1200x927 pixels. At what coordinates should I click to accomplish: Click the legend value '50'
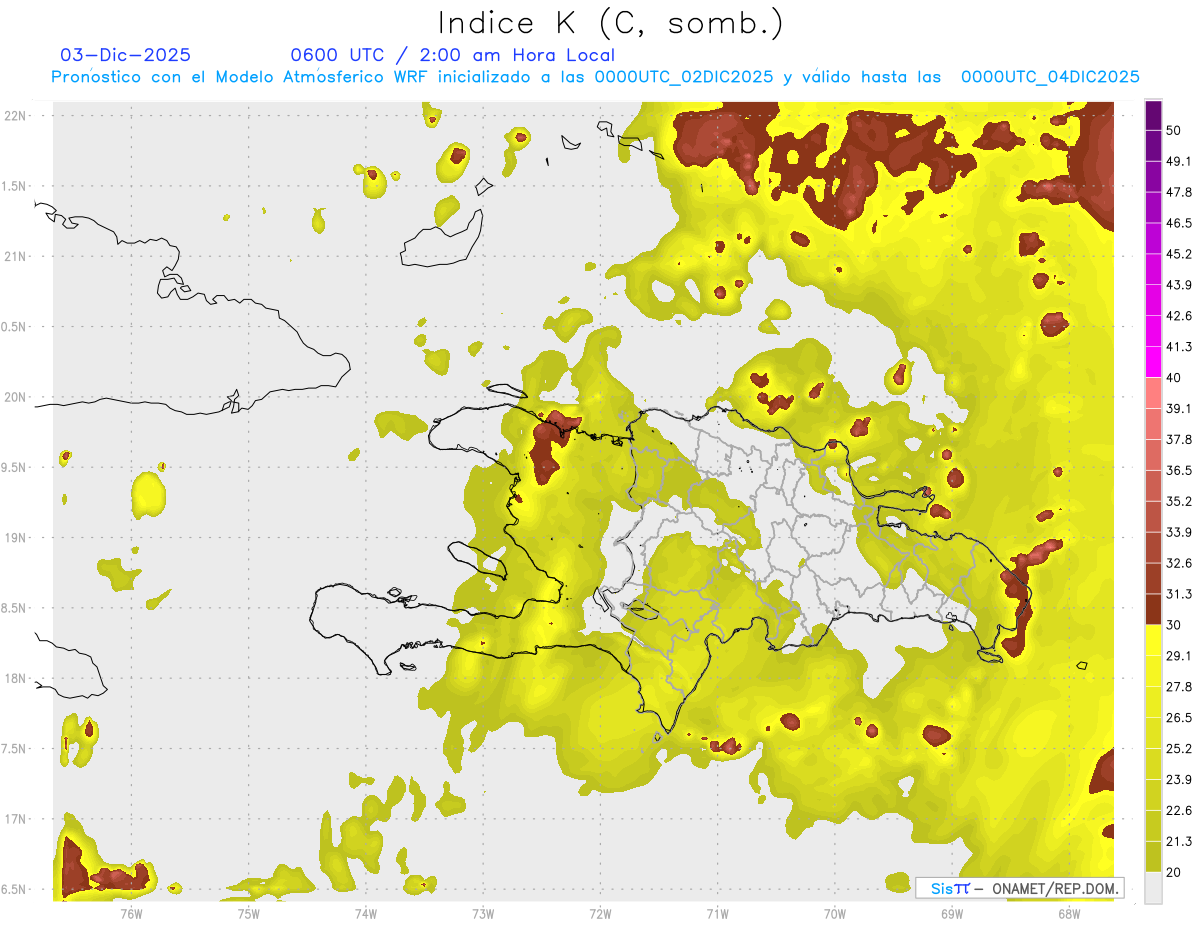point(1175,131)
